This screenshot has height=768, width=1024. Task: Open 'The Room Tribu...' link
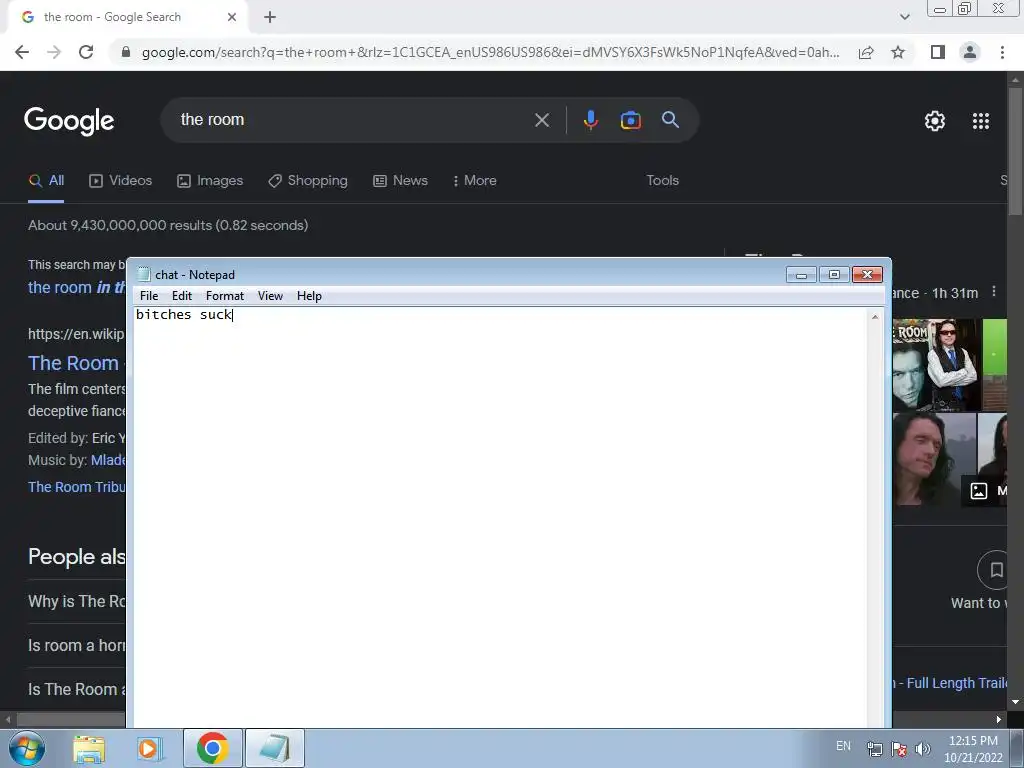coord(76,487)
